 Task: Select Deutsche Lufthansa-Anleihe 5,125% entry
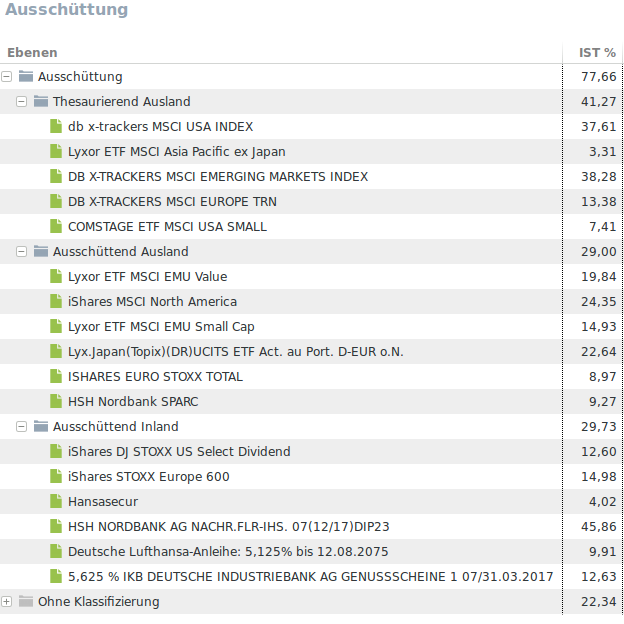[x=228, y=552]
